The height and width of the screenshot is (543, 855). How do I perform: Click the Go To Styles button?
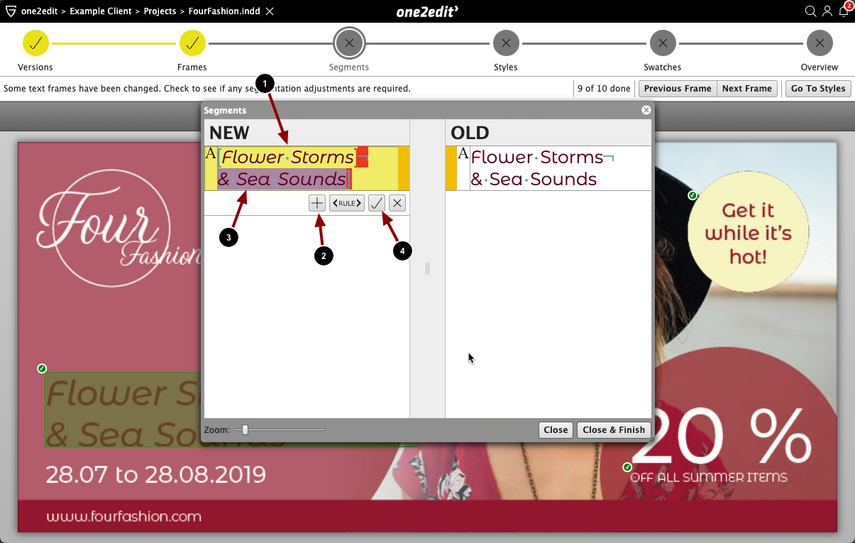pyautogui.click(x=818, y=88)
